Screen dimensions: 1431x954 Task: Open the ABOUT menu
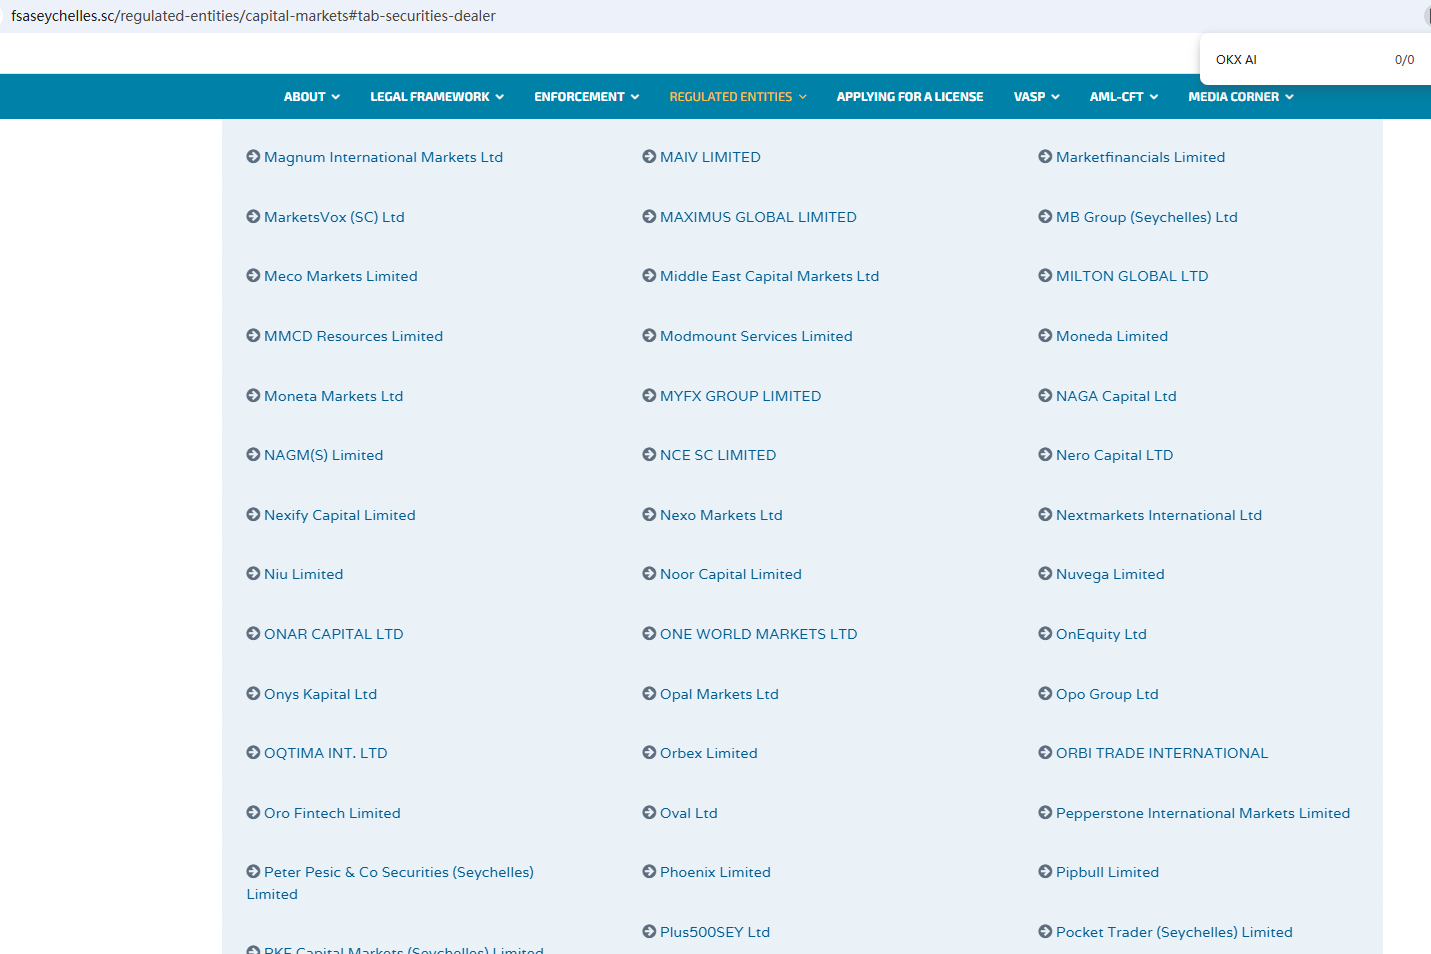(x=312, y=97)
